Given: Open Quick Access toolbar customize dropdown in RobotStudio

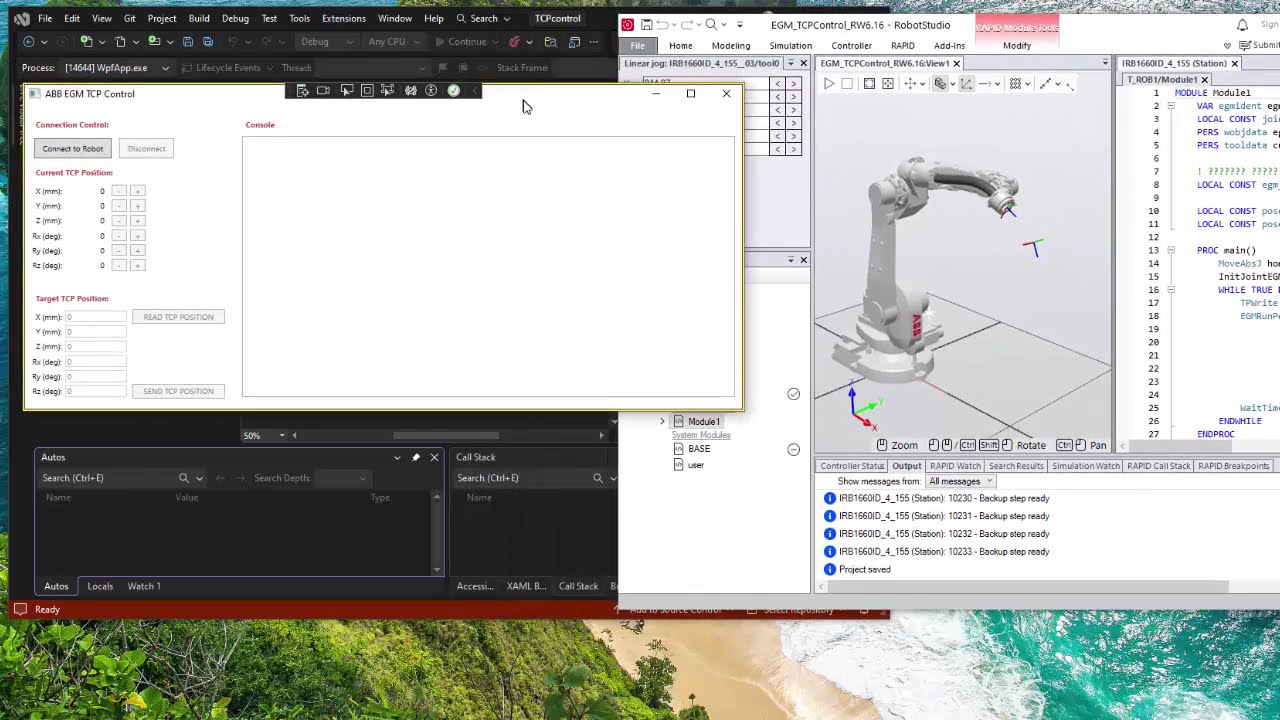Looking at the screenshot, I should [739, 25].
